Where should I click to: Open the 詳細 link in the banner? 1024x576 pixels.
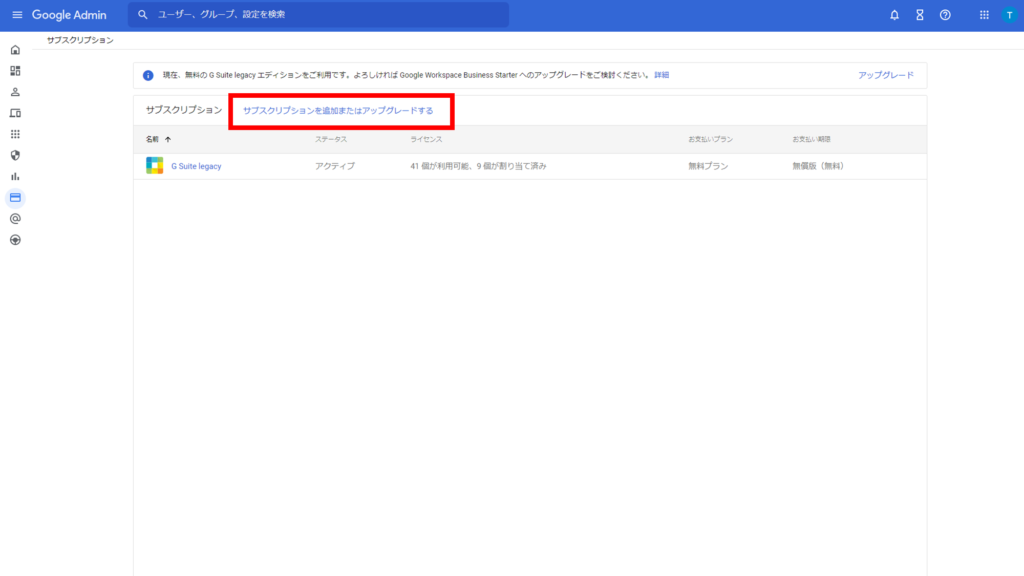pyautogui.click(x=662, y=75)
